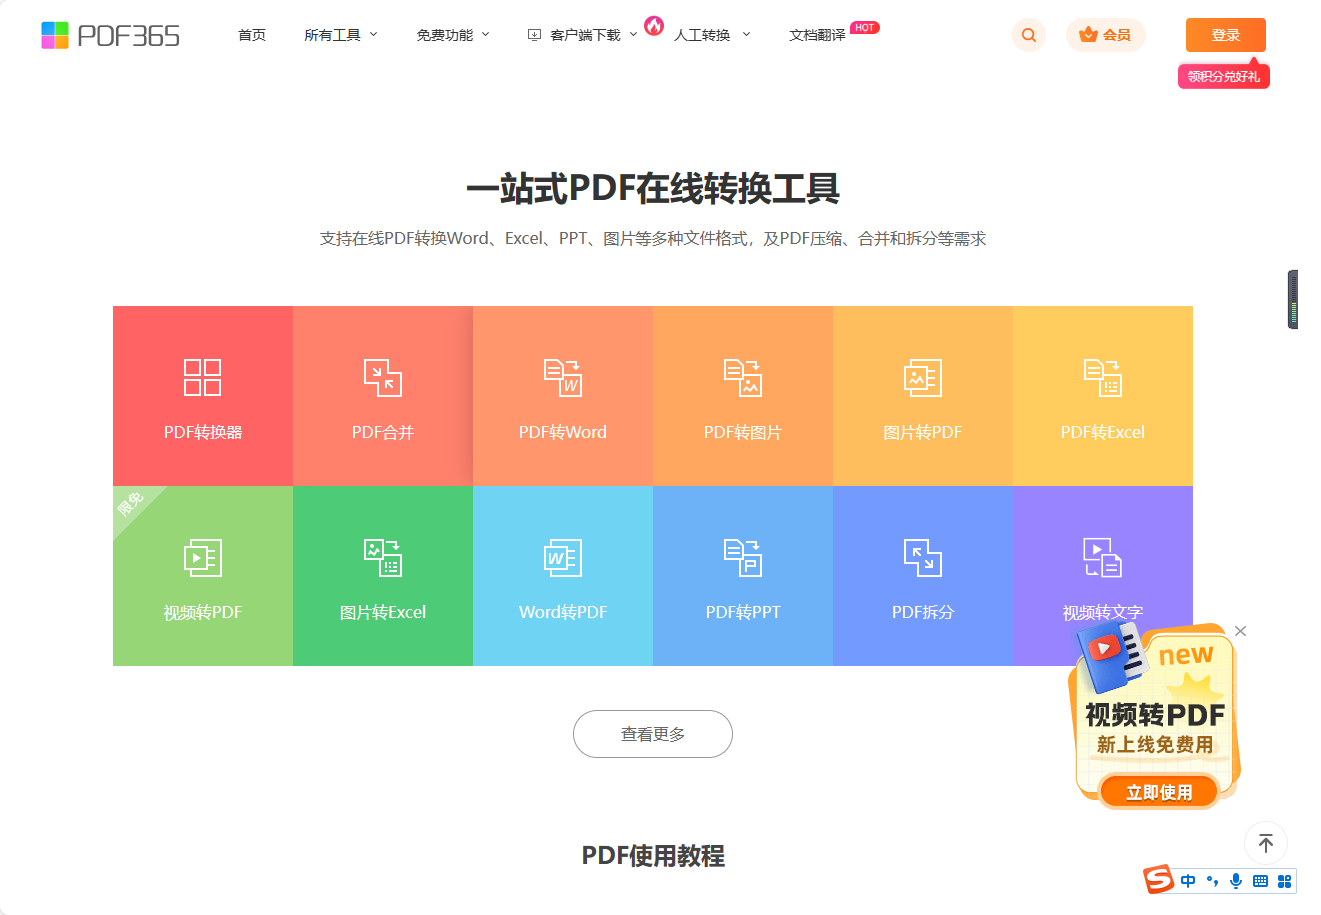This screenshot has height=915, width=1321.
Task: Click the 限免 ribbon on 视频转PDF tile
Action: tap(131, 504)
